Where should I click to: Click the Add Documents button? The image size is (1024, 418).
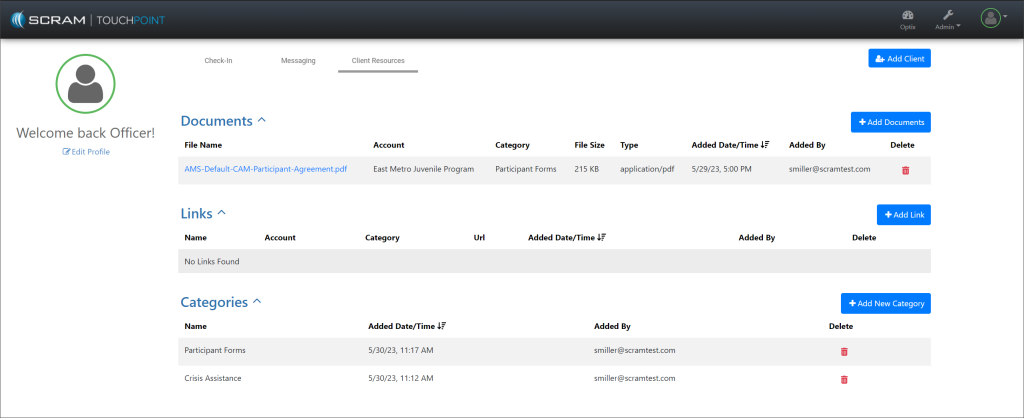coord(890,122)
